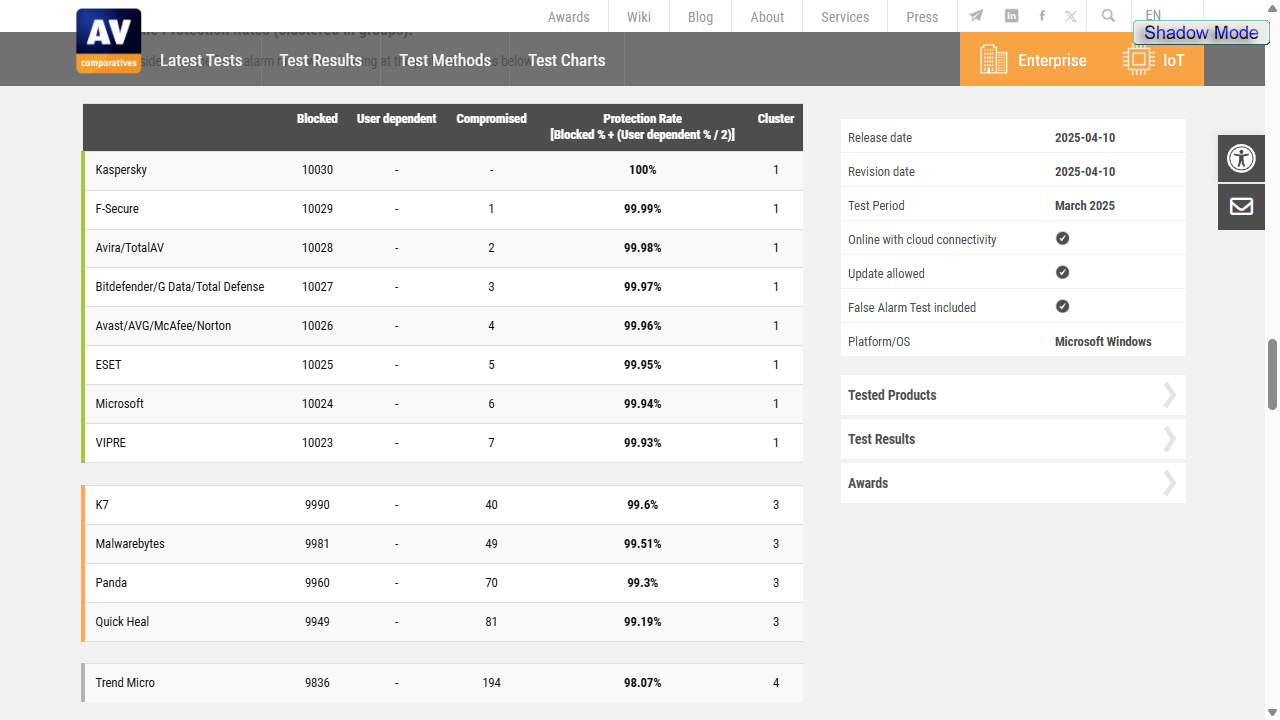
Task: Click the Telegram icon in top bar
Action: point(976,16)
